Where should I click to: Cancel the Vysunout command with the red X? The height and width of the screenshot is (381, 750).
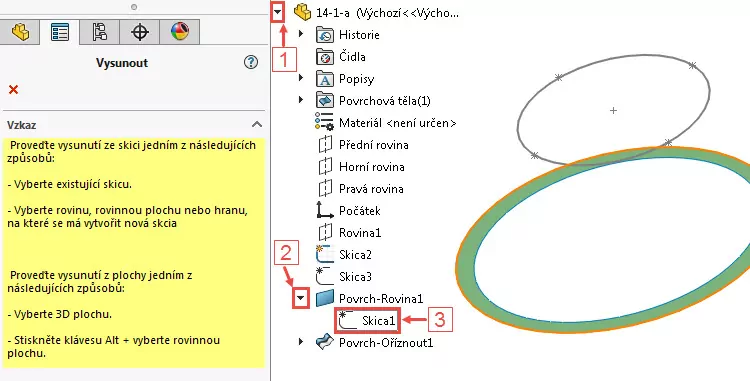coord(13,89)
